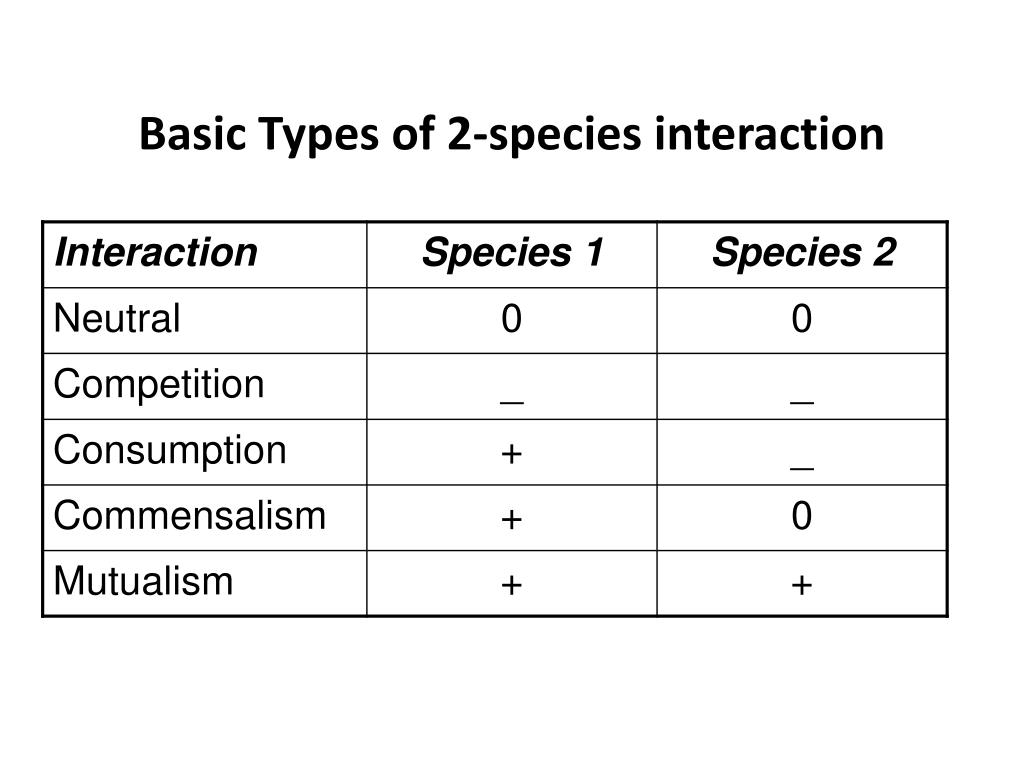Click Competition's minus sign under Species 2
This screenshot has width=1024, height=768.
(801, 402)
